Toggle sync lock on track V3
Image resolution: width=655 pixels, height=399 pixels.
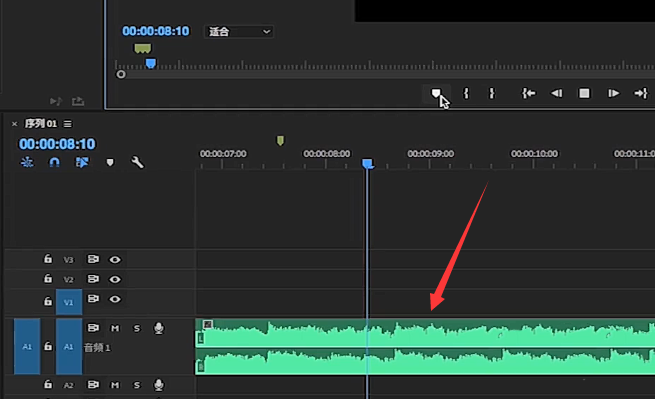pos(93,259)
